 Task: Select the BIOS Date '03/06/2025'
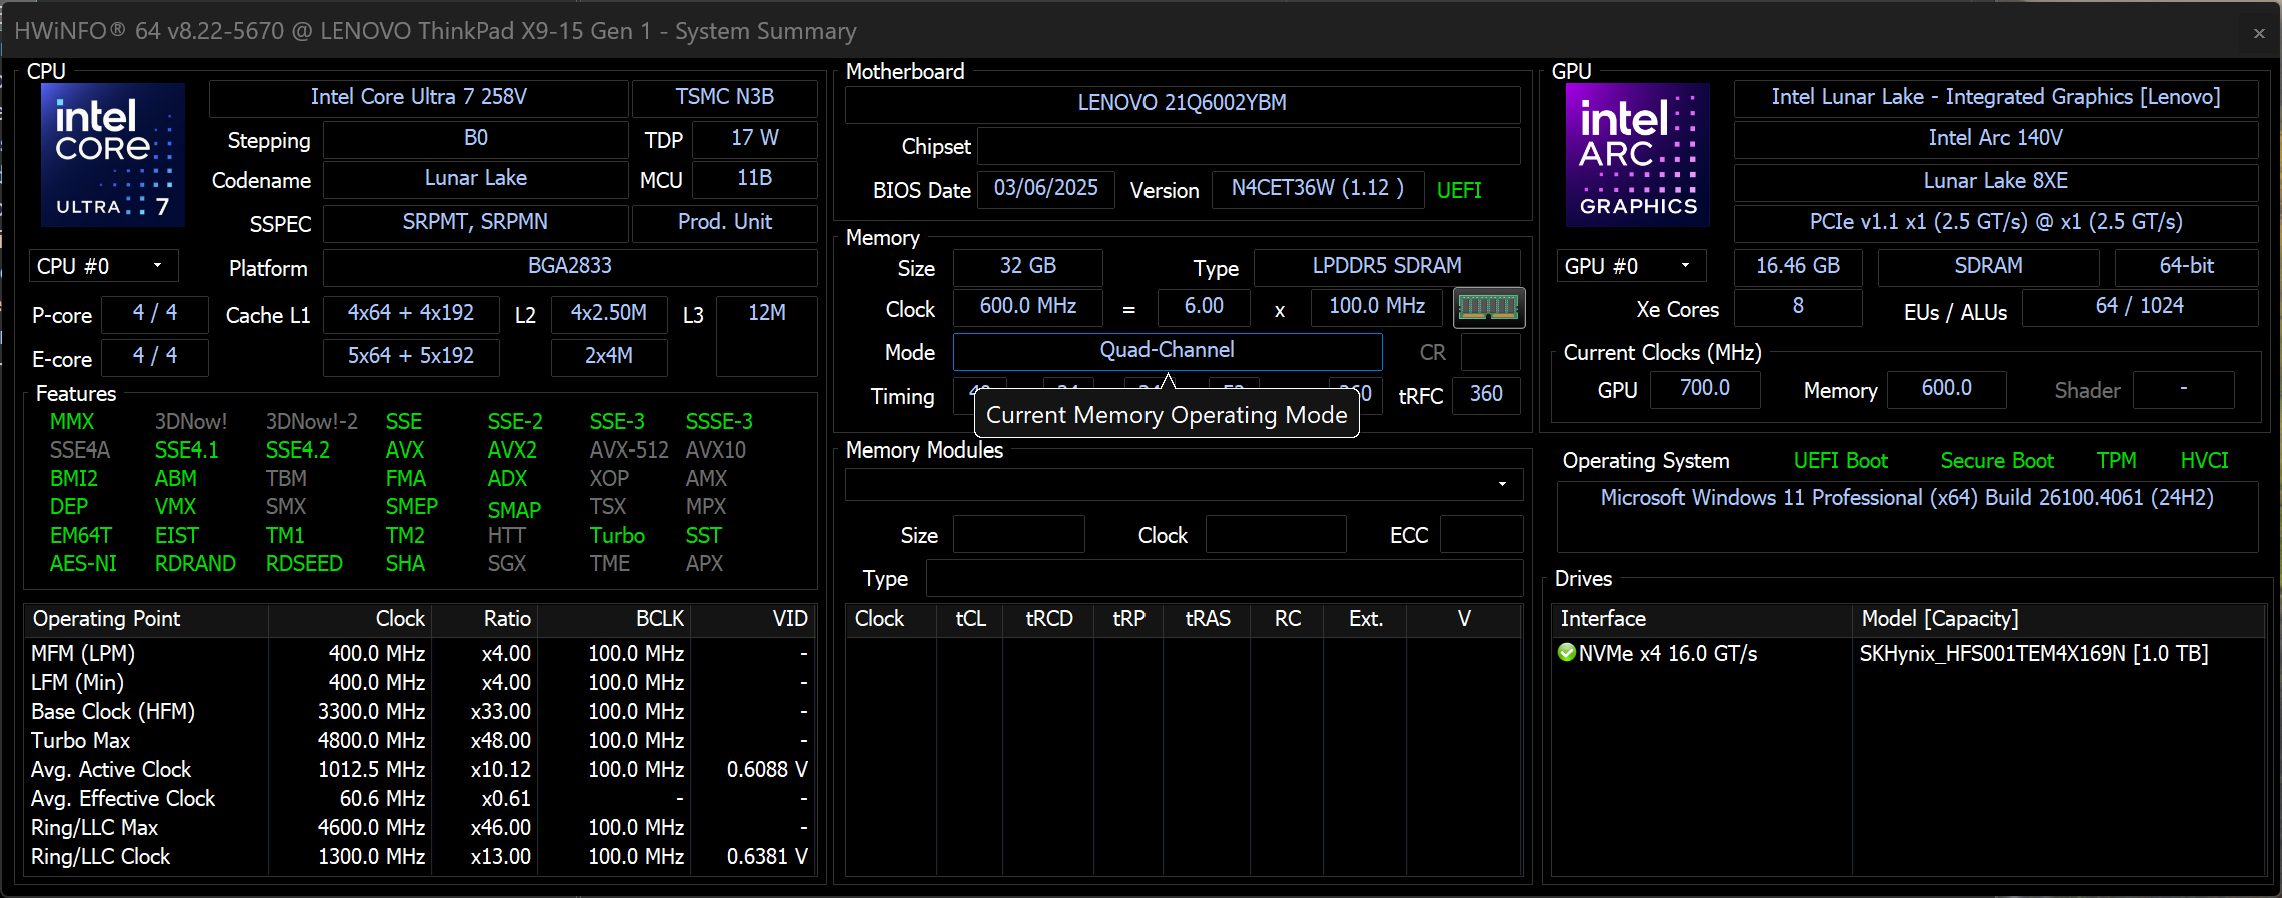click(x=1045, y=188)
